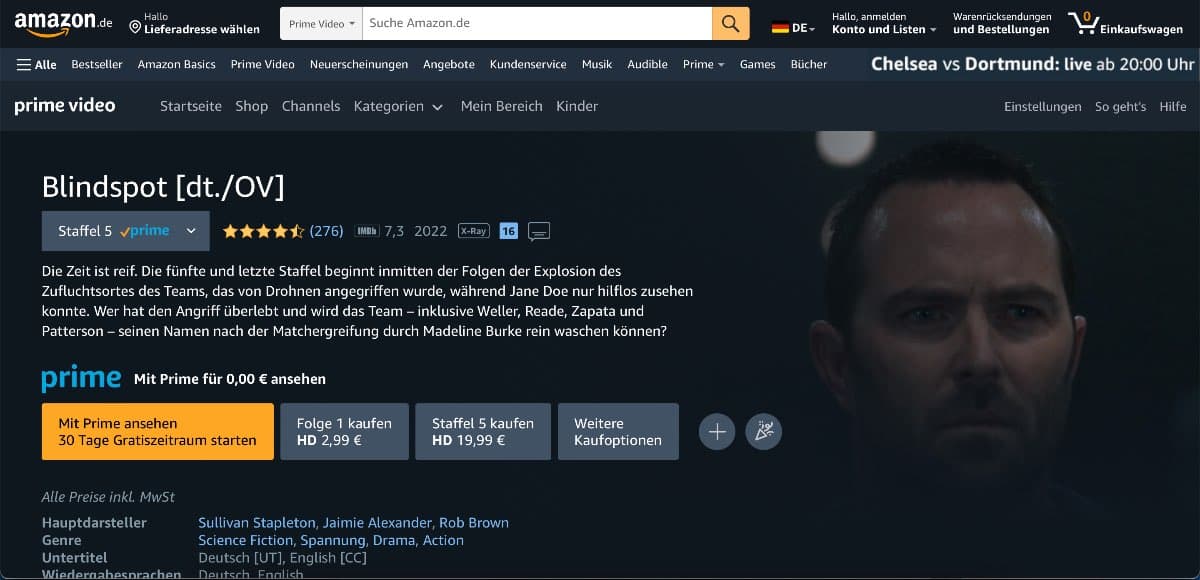Open Rob Brown actor link
This screenshot has width=1200, height=580.
pos(474,522)
